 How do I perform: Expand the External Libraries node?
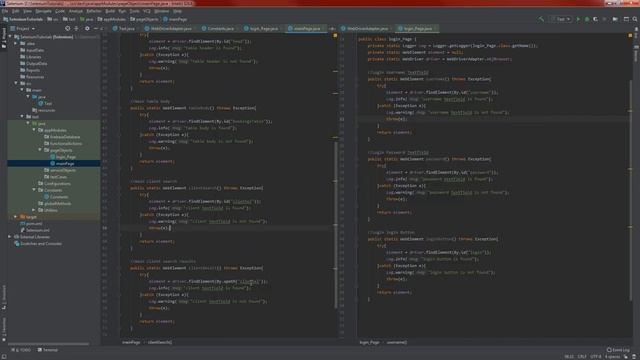point(10,237)
